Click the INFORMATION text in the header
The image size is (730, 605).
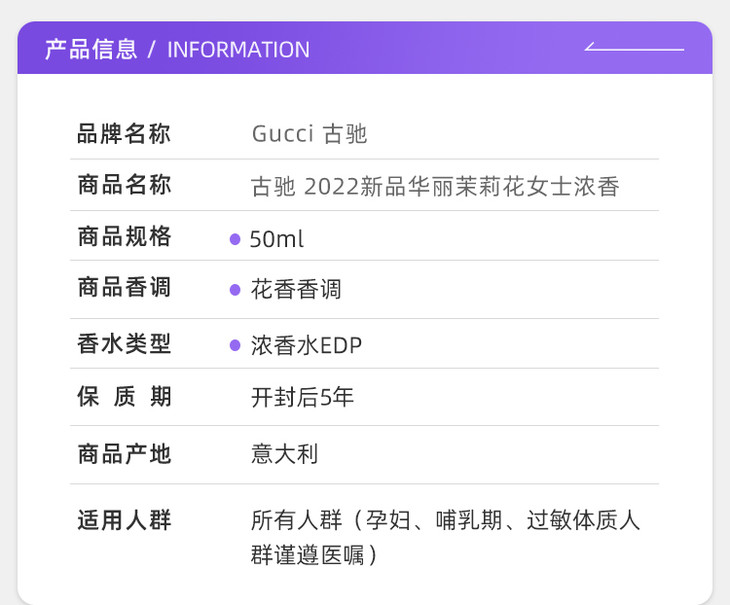[x=238, y=49]
